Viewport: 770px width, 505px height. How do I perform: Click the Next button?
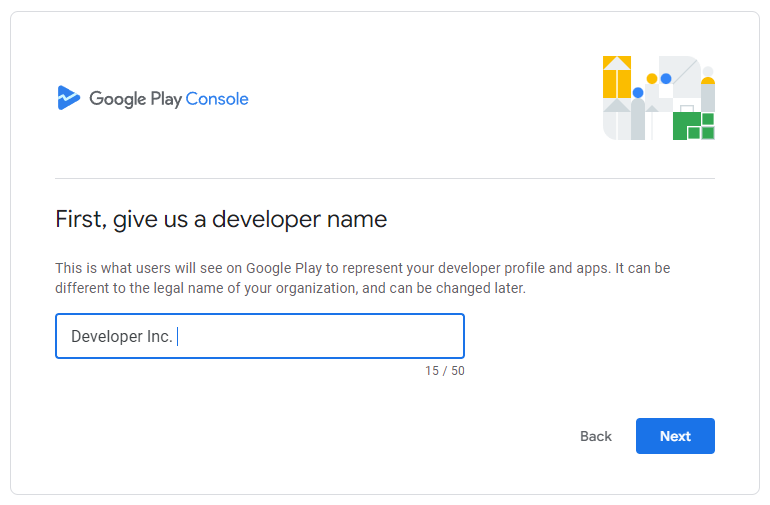pyautogui.click(x=675, y=436)
